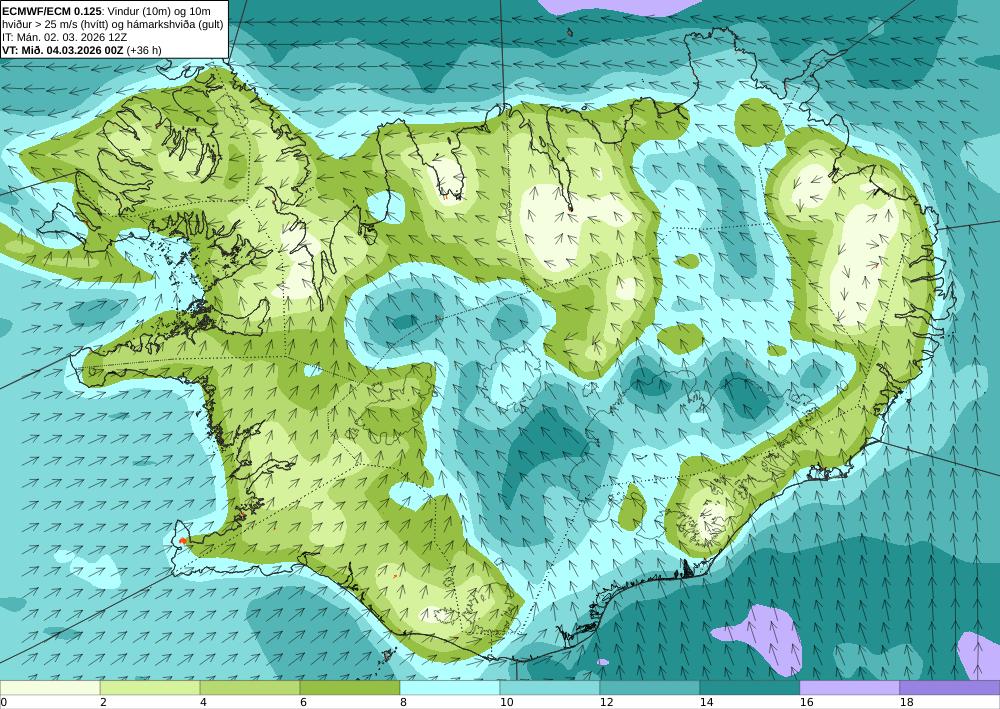Click the pale cyan 8–10 legend swatch

point(450,688)
